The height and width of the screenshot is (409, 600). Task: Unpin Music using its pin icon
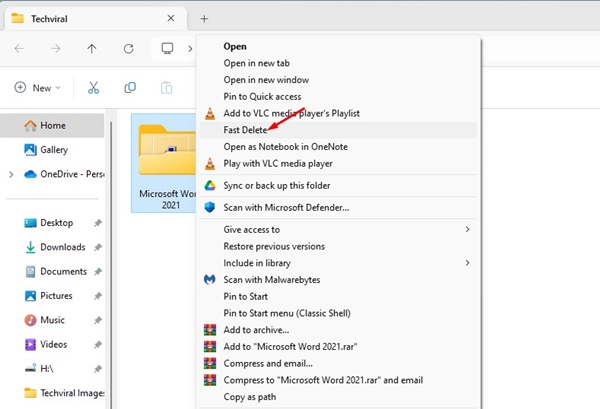pyautogui.click(x=98, y=320)
